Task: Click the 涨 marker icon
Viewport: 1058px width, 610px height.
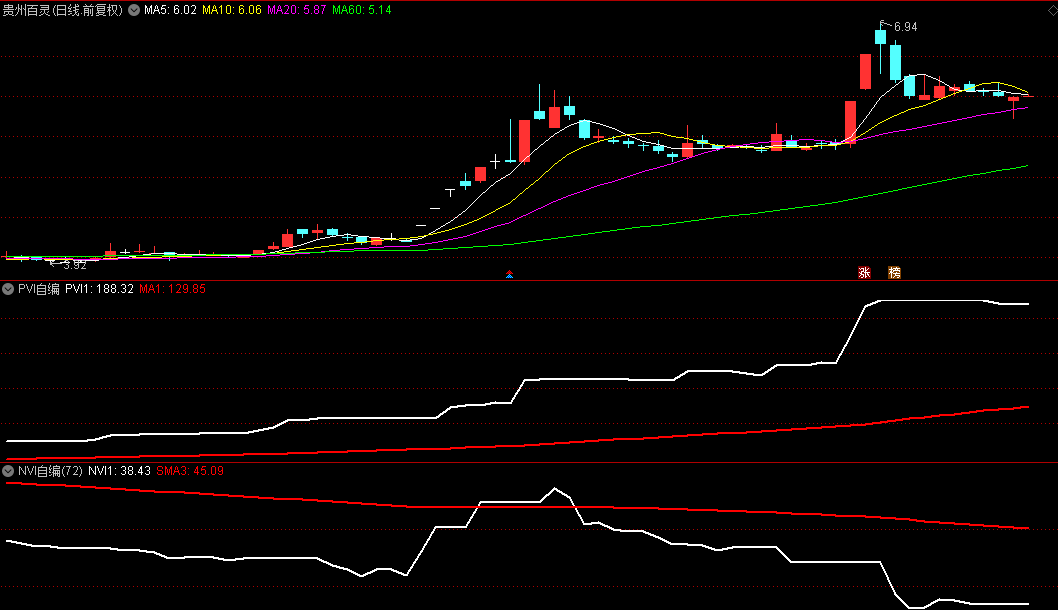Action: click(x=864, y=273)
